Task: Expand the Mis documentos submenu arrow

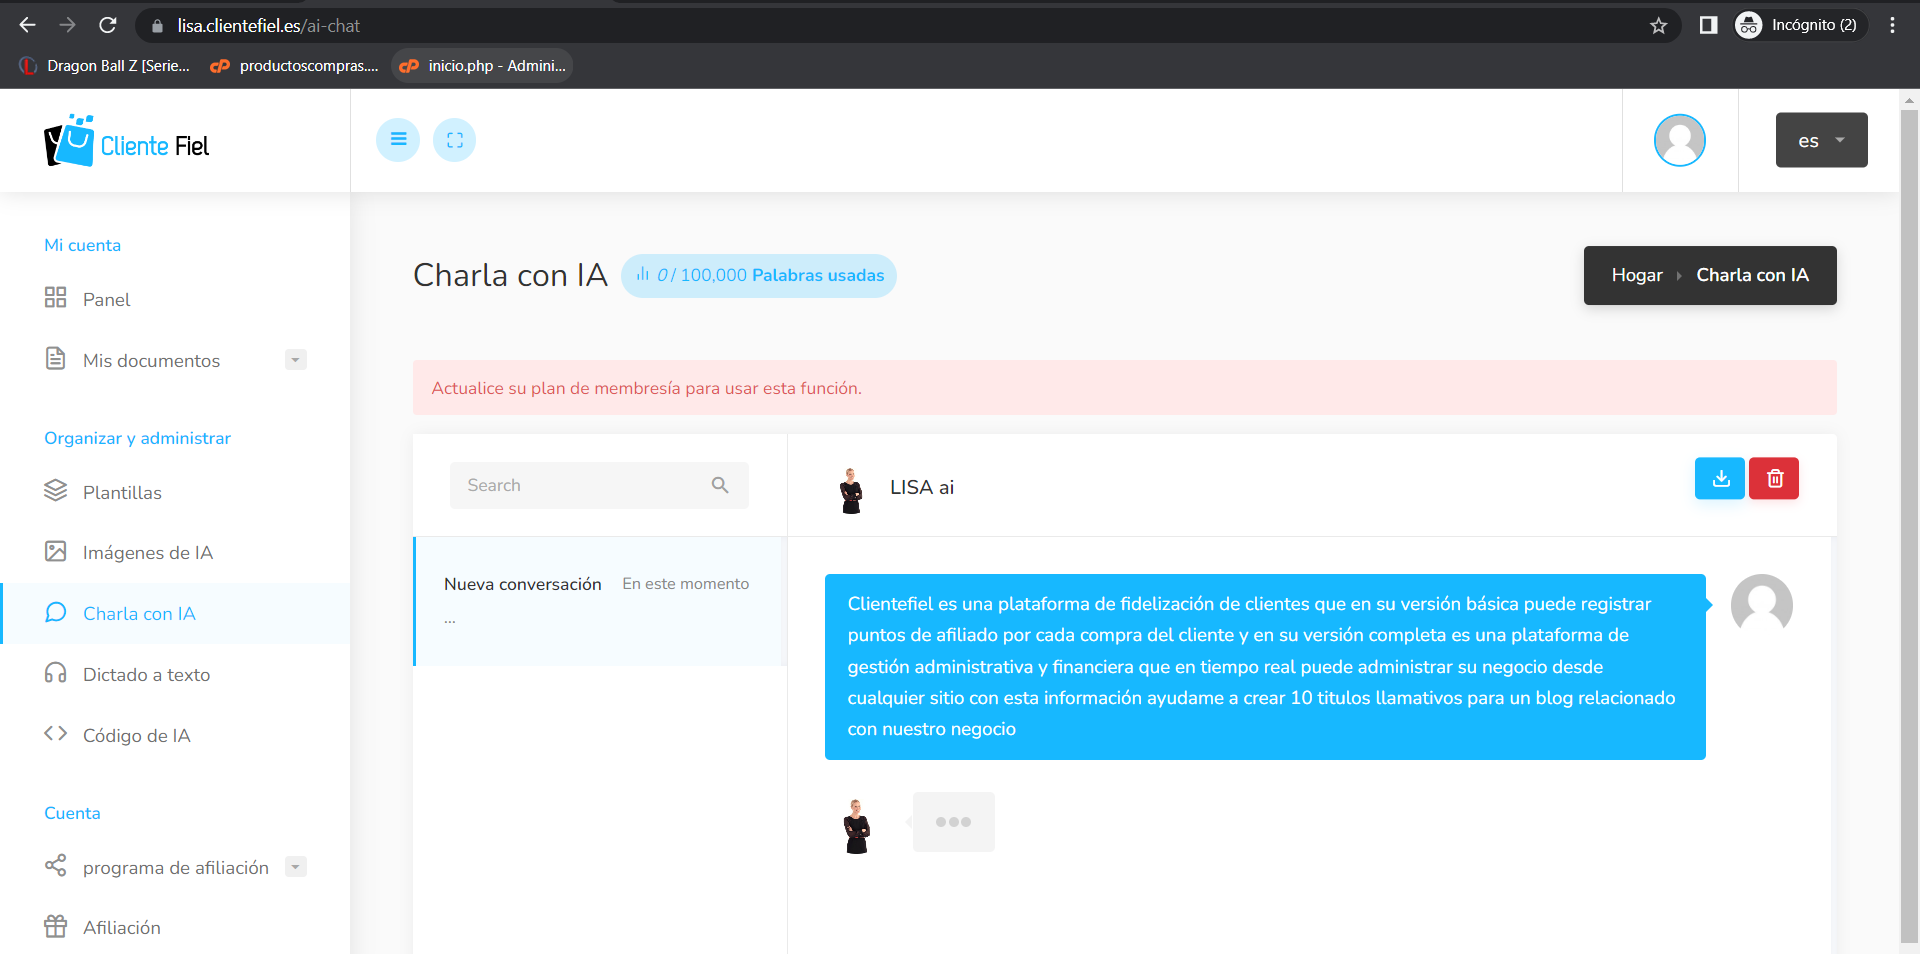Action: 296,360
